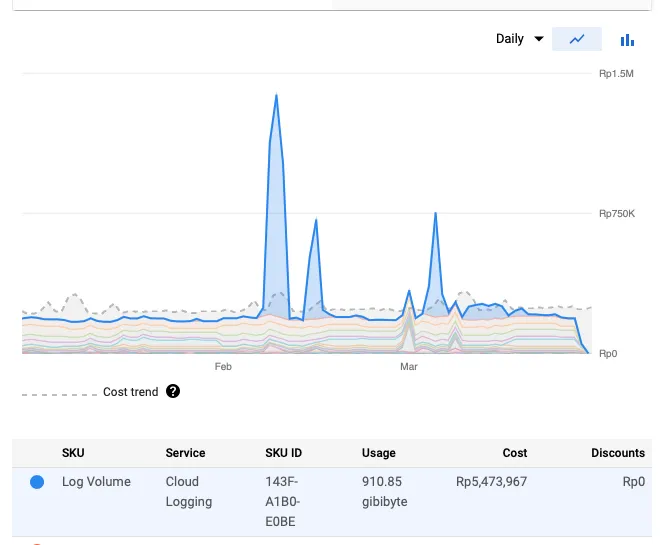661x545 pixels.
Task: Click the Mar axis label
Action: [x=409, y=367]
